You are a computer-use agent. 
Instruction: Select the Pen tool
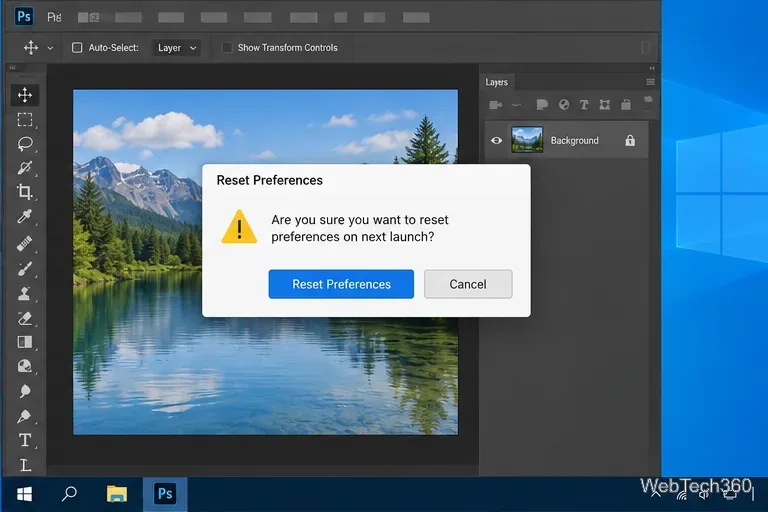point(25,416)
